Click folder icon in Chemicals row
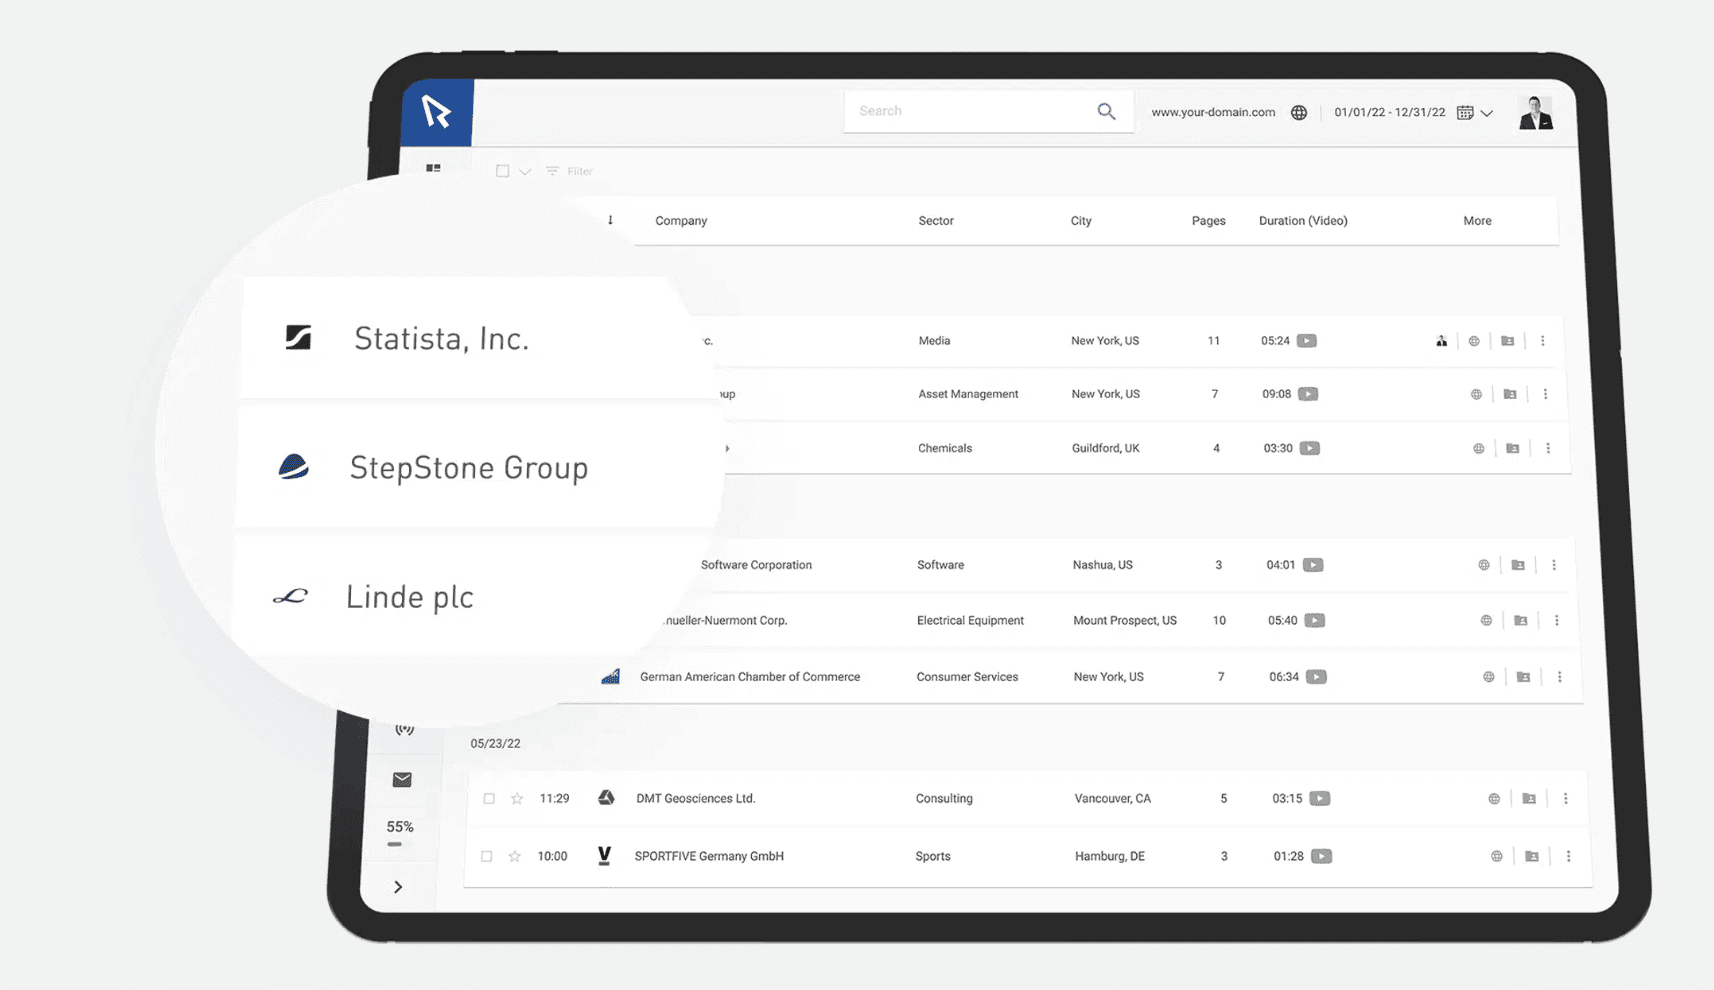This screenshot has width=1714, height=990. [1513, 448]
